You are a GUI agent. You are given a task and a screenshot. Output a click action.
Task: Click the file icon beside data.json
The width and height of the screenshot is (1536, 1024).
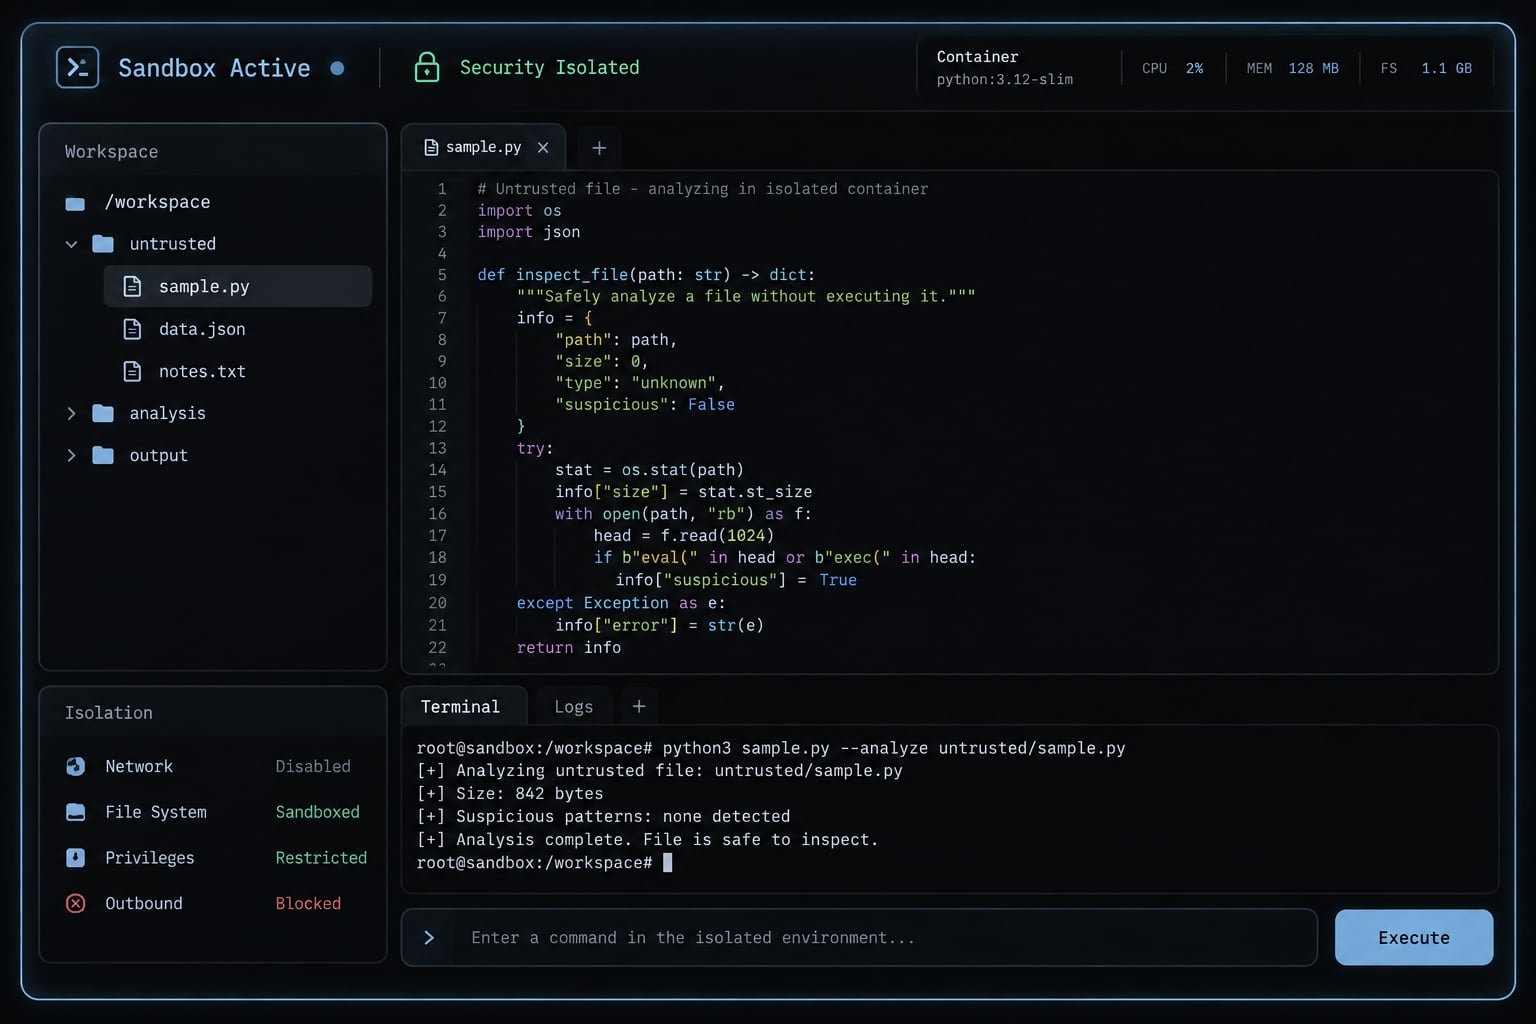(x=132, y=329)
